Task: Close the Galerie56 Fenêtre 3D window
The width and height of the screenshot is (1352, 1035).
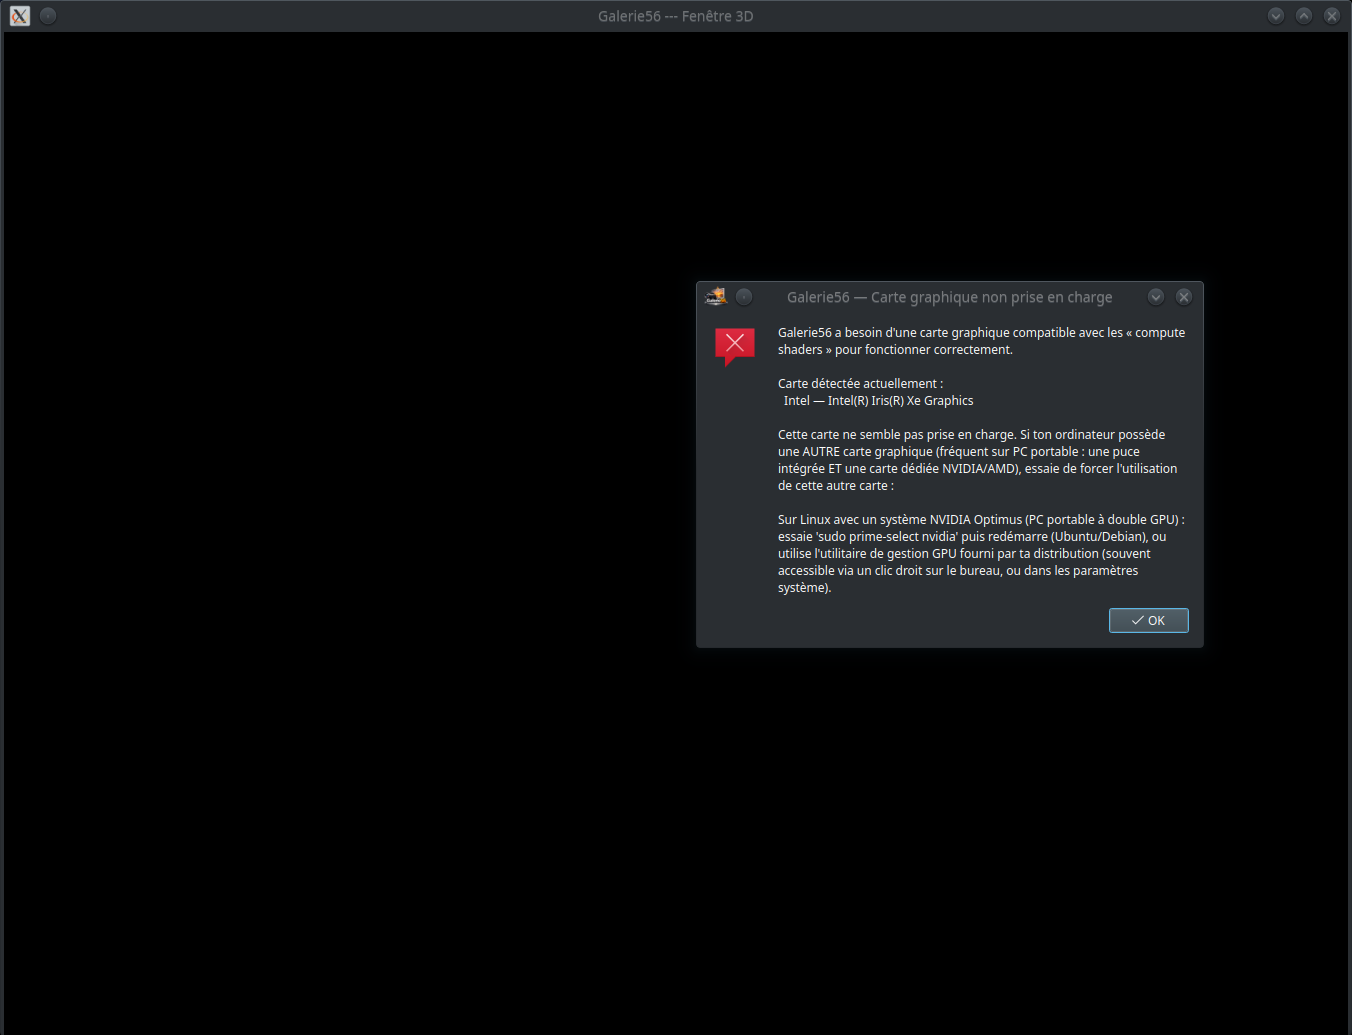Action: 1332,16
